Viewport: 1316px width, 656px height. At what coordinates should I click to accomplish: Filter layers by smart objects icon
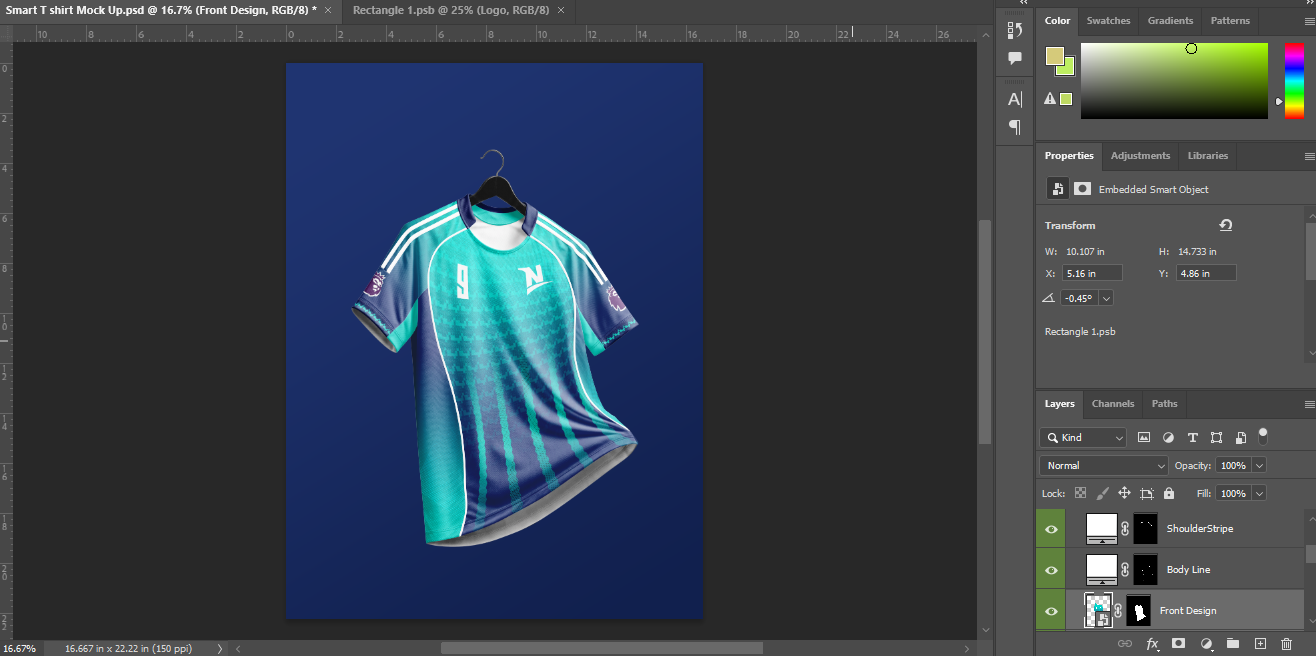tap(1240, 437)
